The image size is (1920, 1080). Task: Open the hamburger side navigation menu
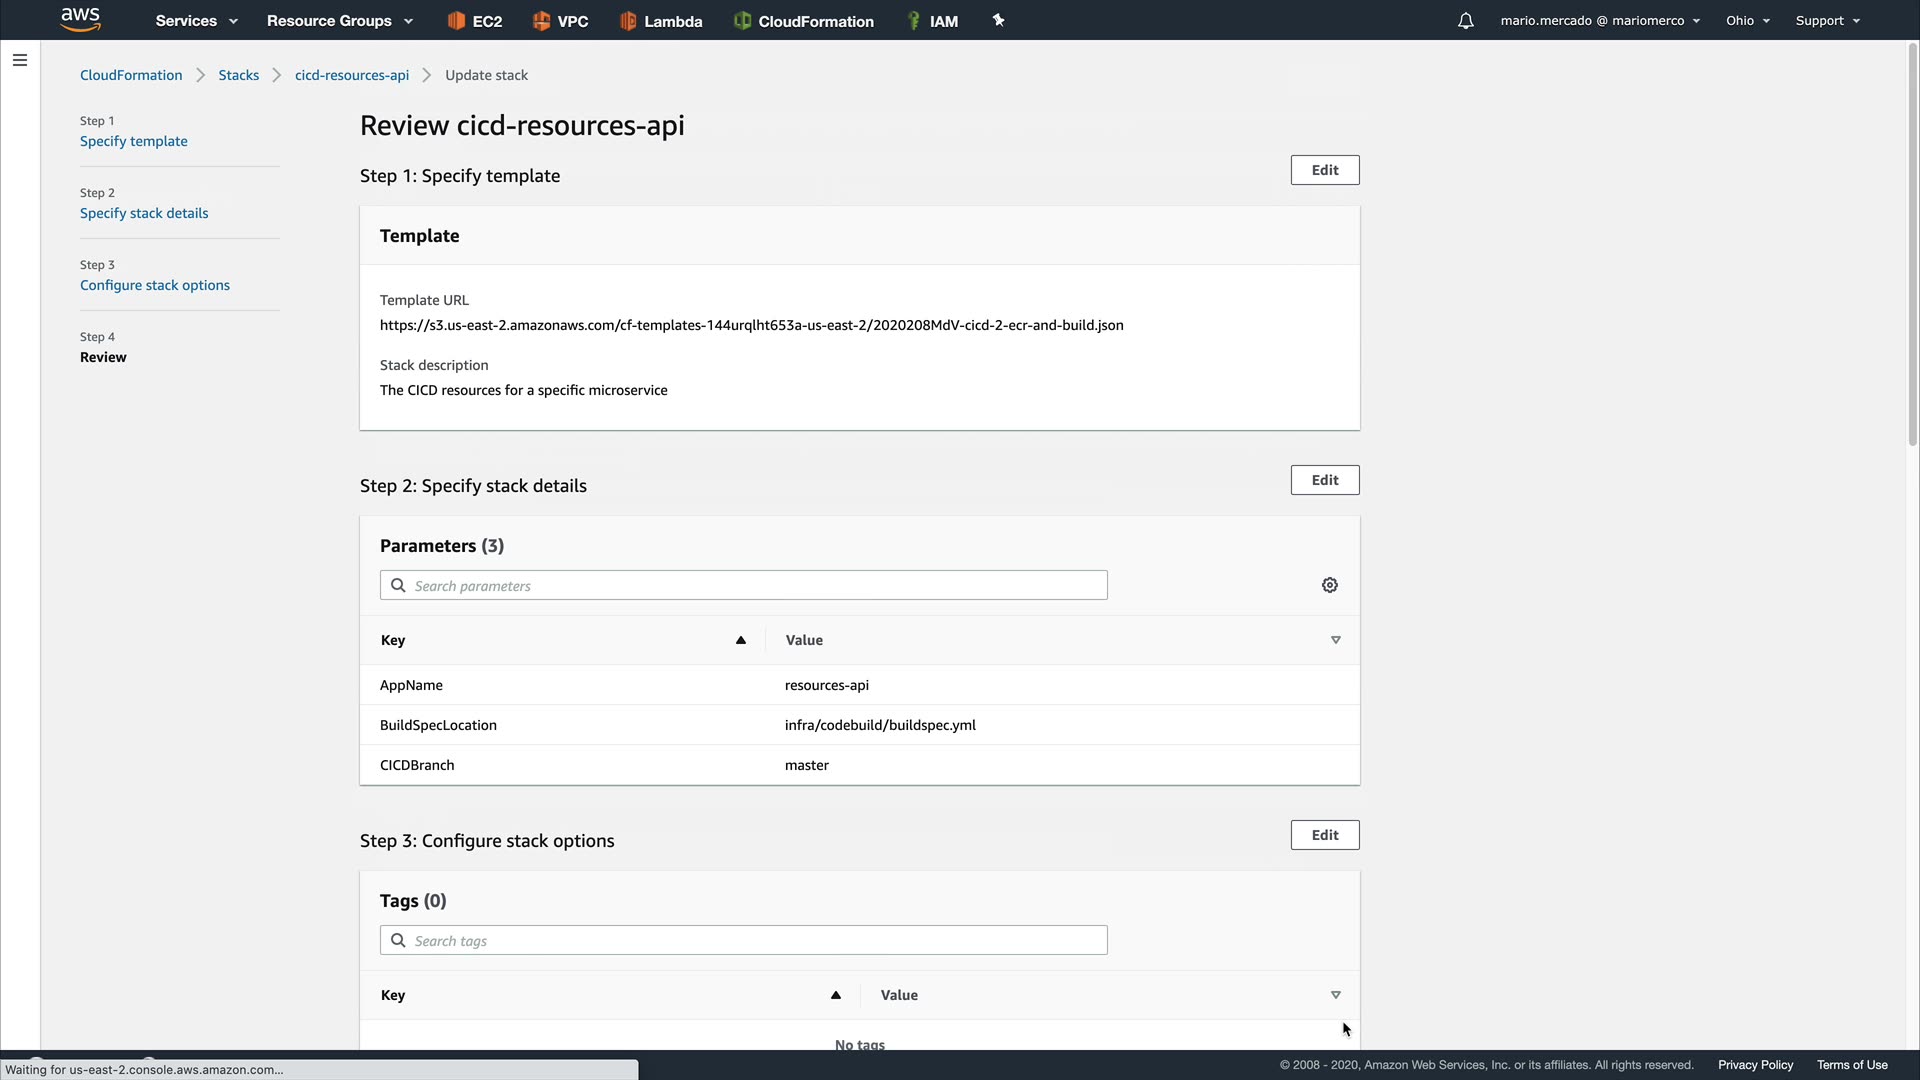point(20,60)
